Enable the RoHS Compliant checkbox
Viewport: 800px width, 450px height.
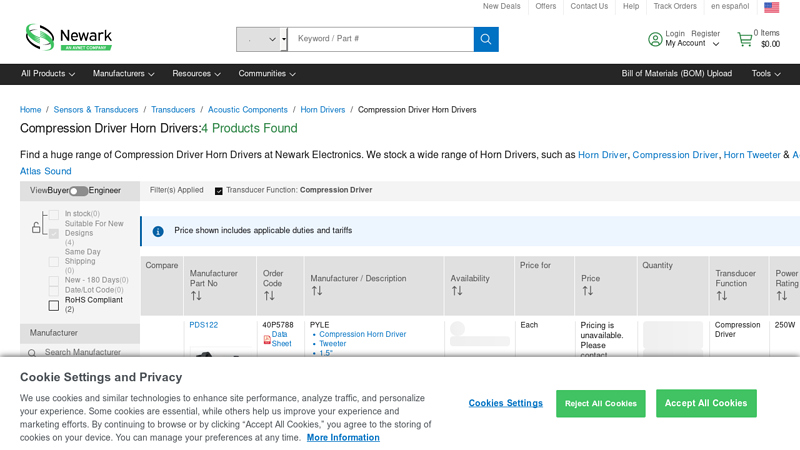pos(54,305)
